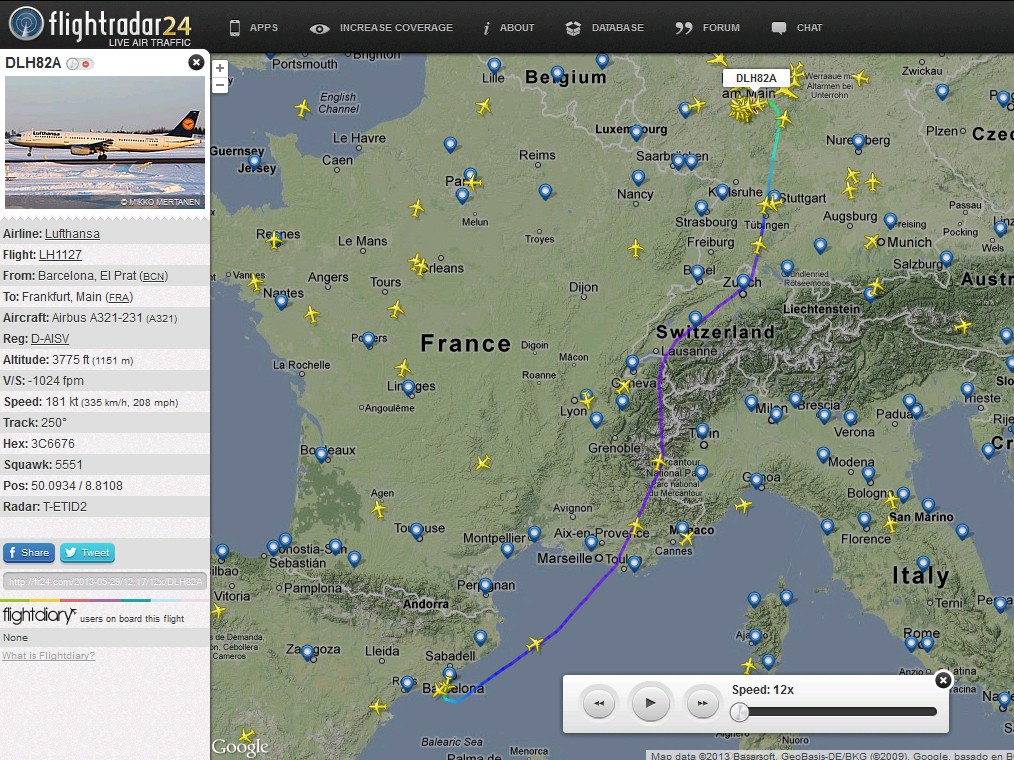This screenshot has height=760, width=1014.
Task: Select the plane over sea south of Genoa
Action: point(744,505)
